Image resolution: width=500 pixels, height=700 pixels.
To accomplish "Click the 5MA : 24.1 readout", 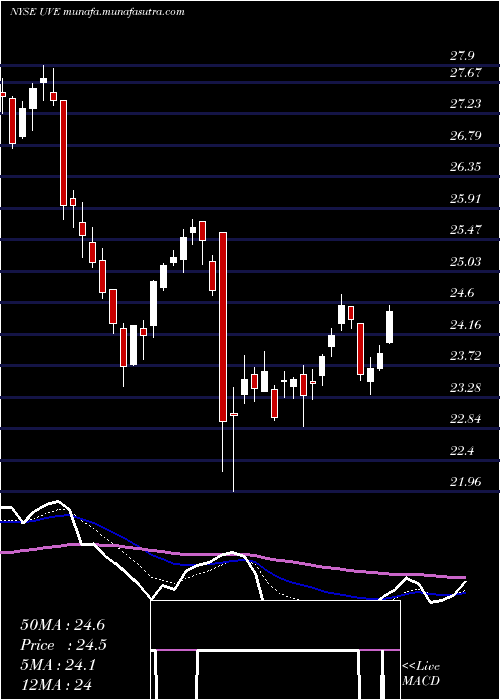I will 58,665.
